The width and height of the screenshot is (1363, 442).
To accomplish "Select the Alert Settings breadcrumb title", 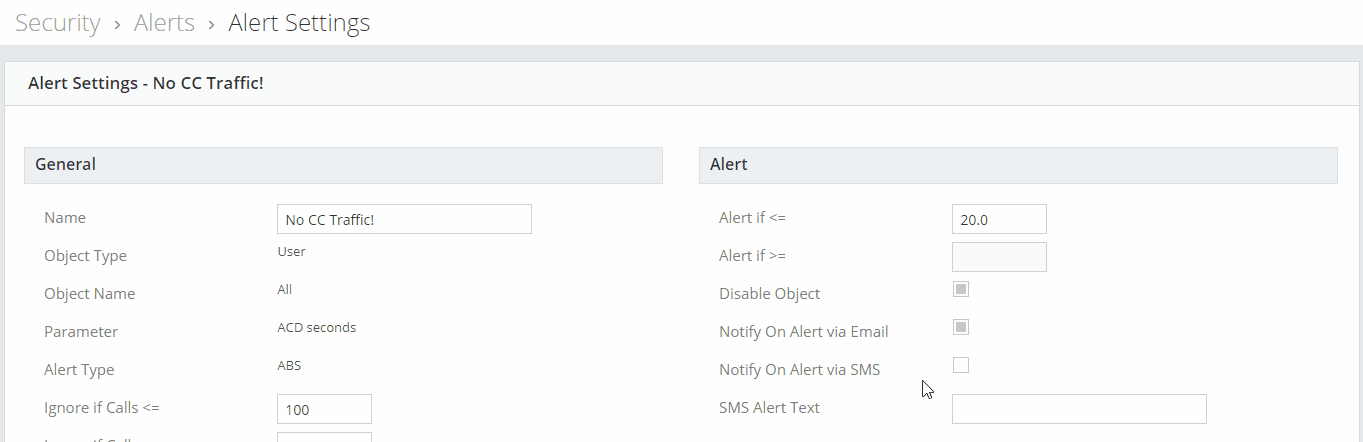I will [x=299, y=22].
